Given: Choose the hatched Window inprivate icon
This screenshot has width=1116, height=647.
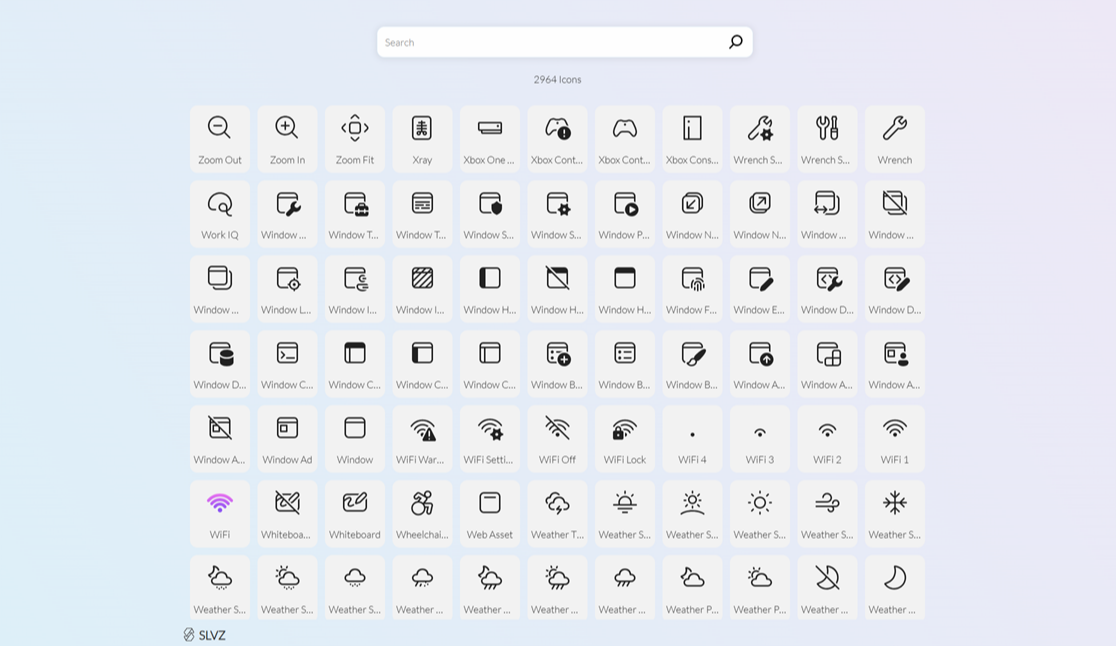Looking at the screenshot, I should [x=422, y=289].
